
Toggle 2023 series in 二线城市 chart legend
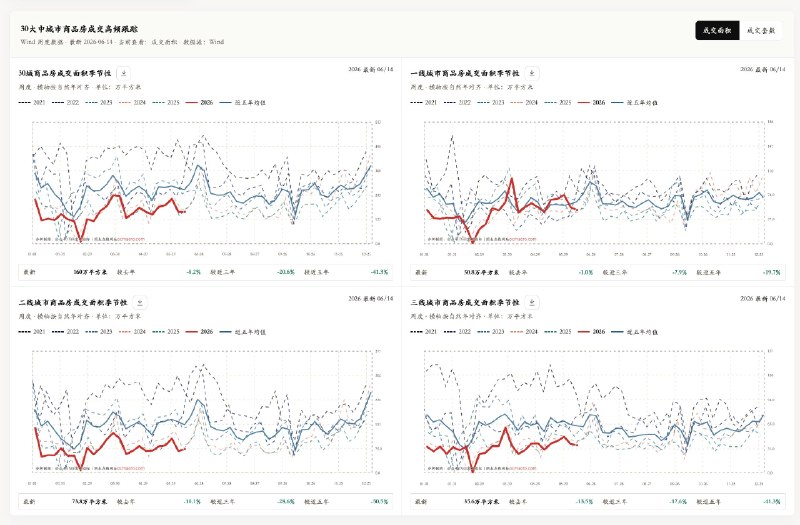99,332
